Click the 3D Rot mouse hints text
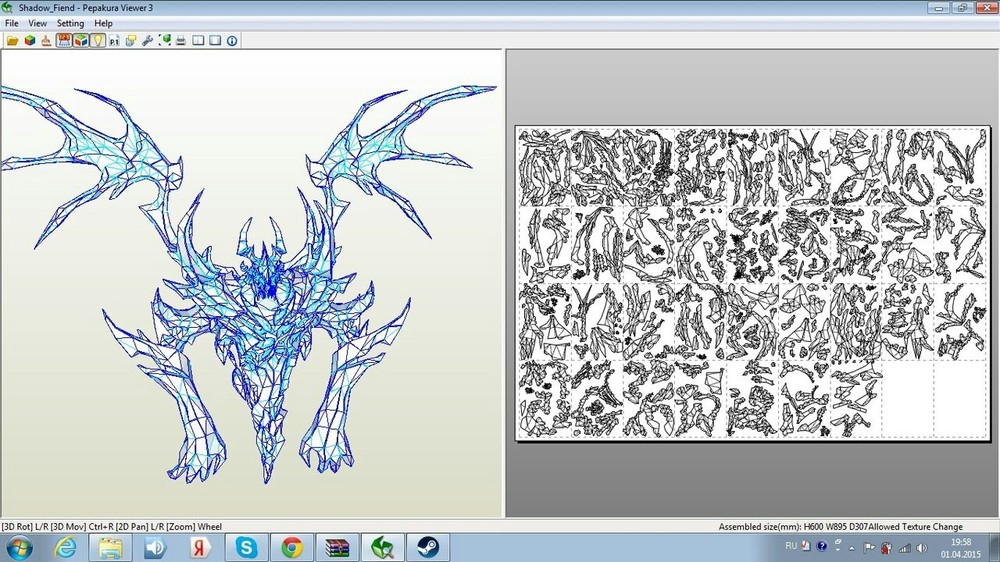The image size is (1000, 562). point(112,527)
